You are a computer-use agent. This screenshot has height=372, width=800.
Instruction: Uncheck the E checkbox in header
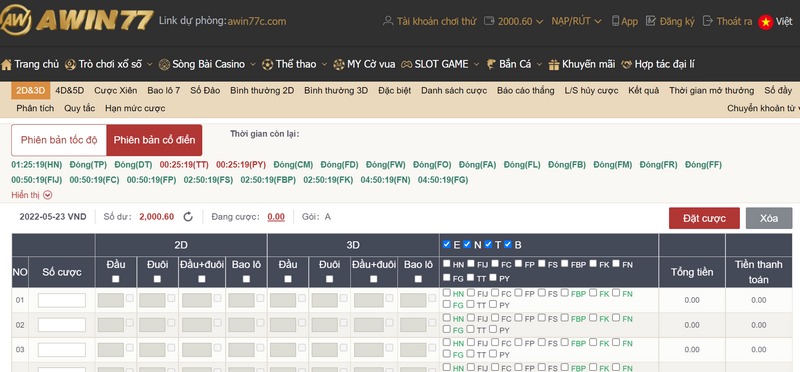coord(447,244)
